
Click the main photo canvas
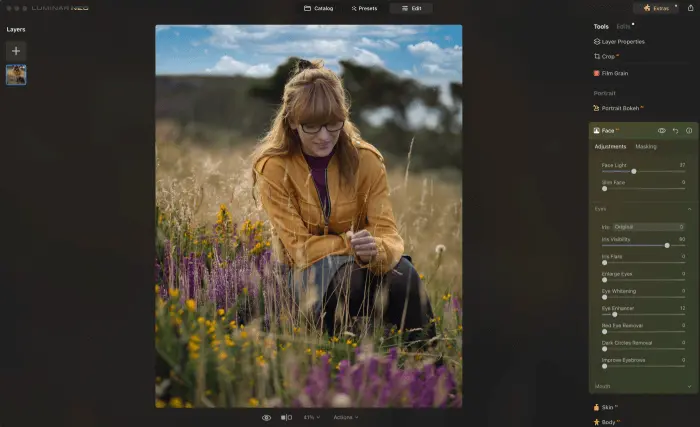(x=308, y=216)
